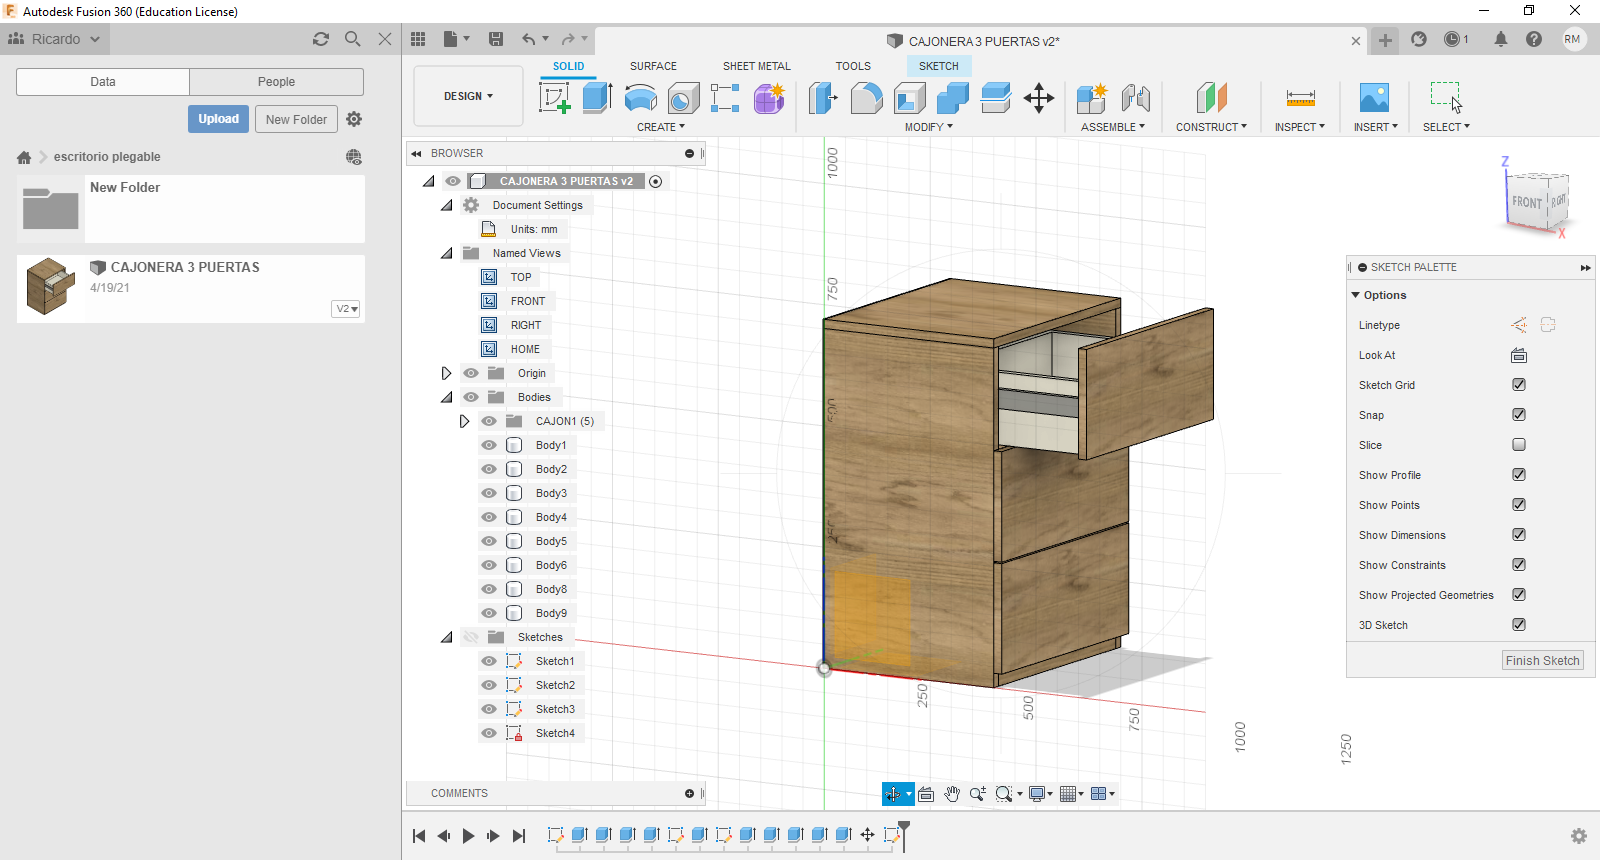
Task: Expand the CAJON1 (5) component group
Action: click(464, 421)
